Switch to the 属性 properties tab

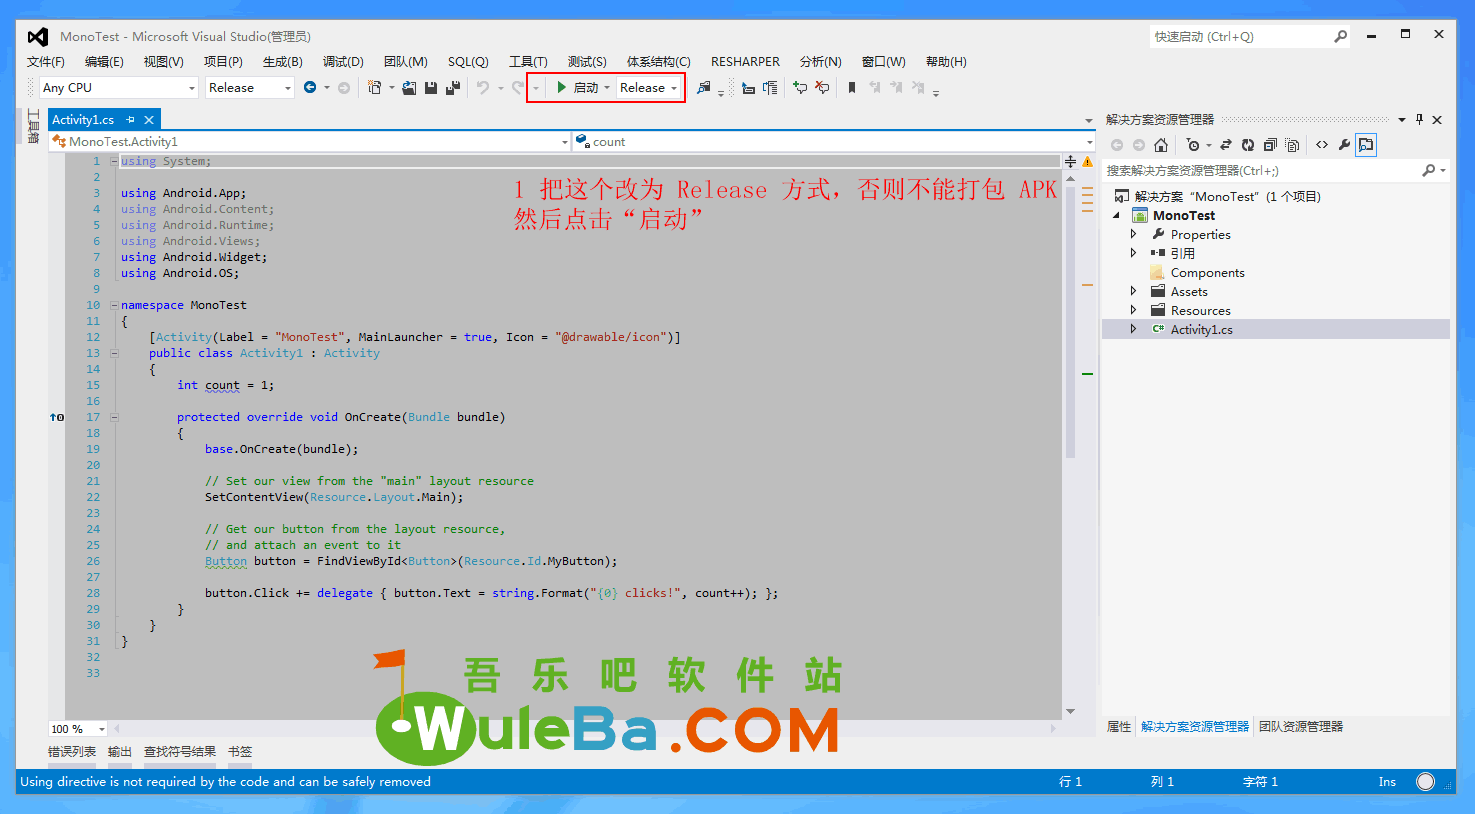point(1119,727)
